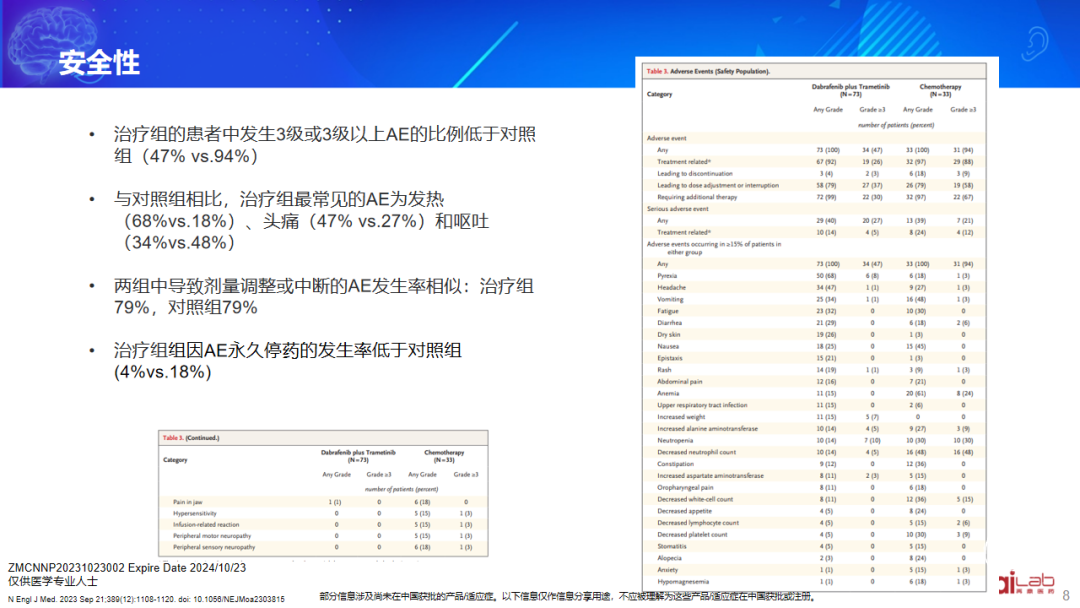Click the Alopecia row label
This screenshot has width=1080, height=608.
tap(669, 558)
